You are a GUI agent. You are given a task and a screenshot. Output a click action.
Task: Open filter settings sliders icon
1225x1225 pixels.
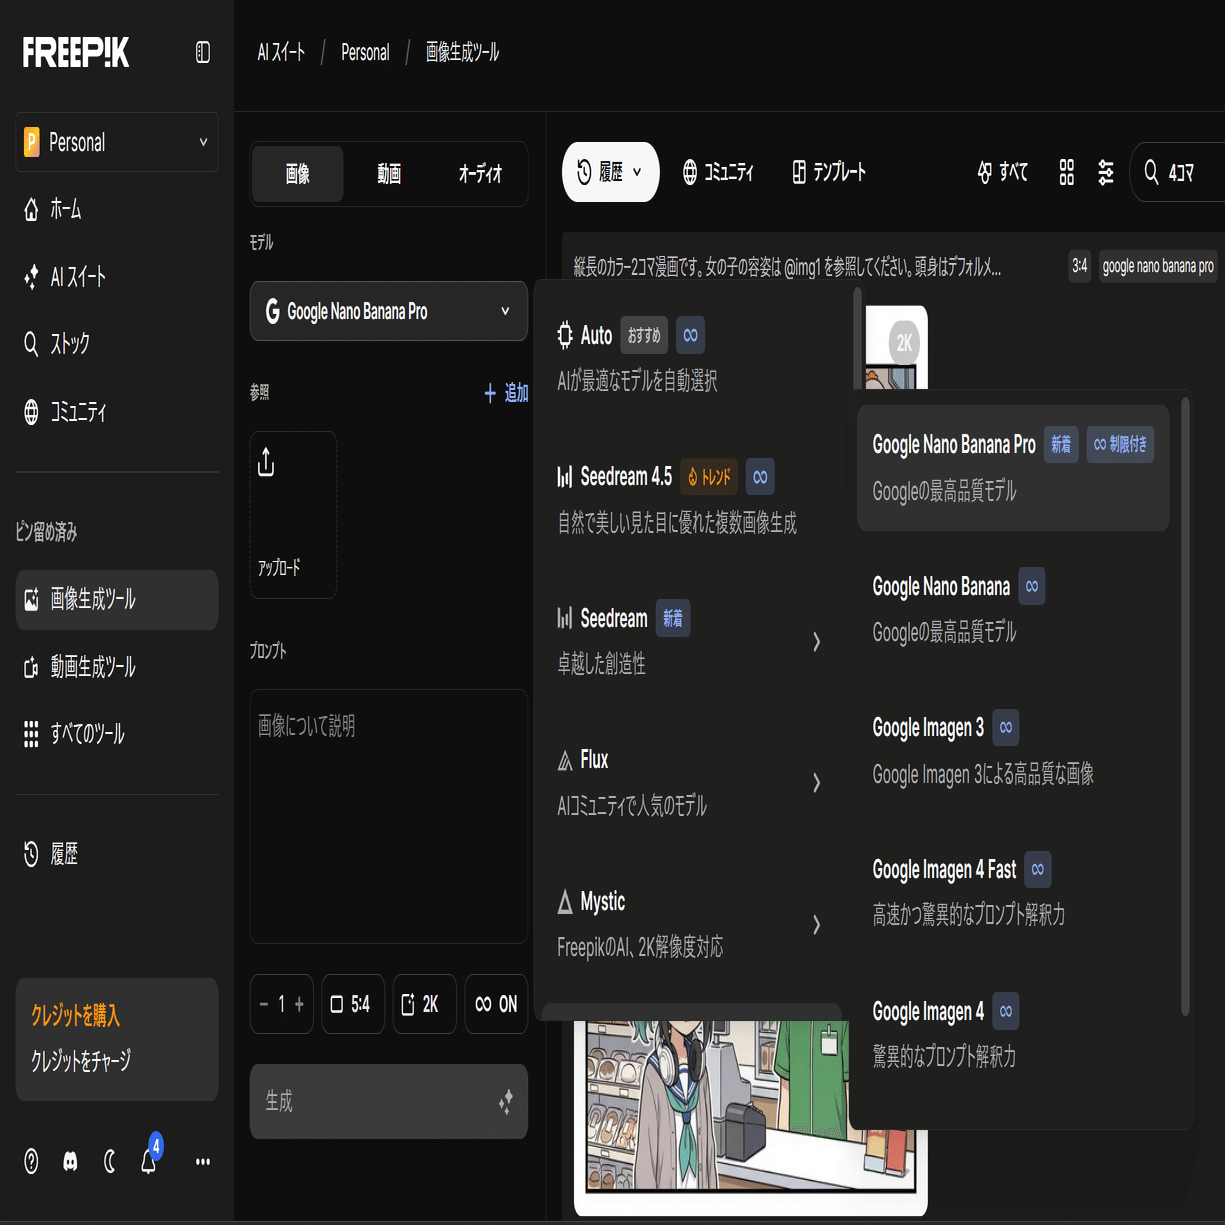point(1106,172)
